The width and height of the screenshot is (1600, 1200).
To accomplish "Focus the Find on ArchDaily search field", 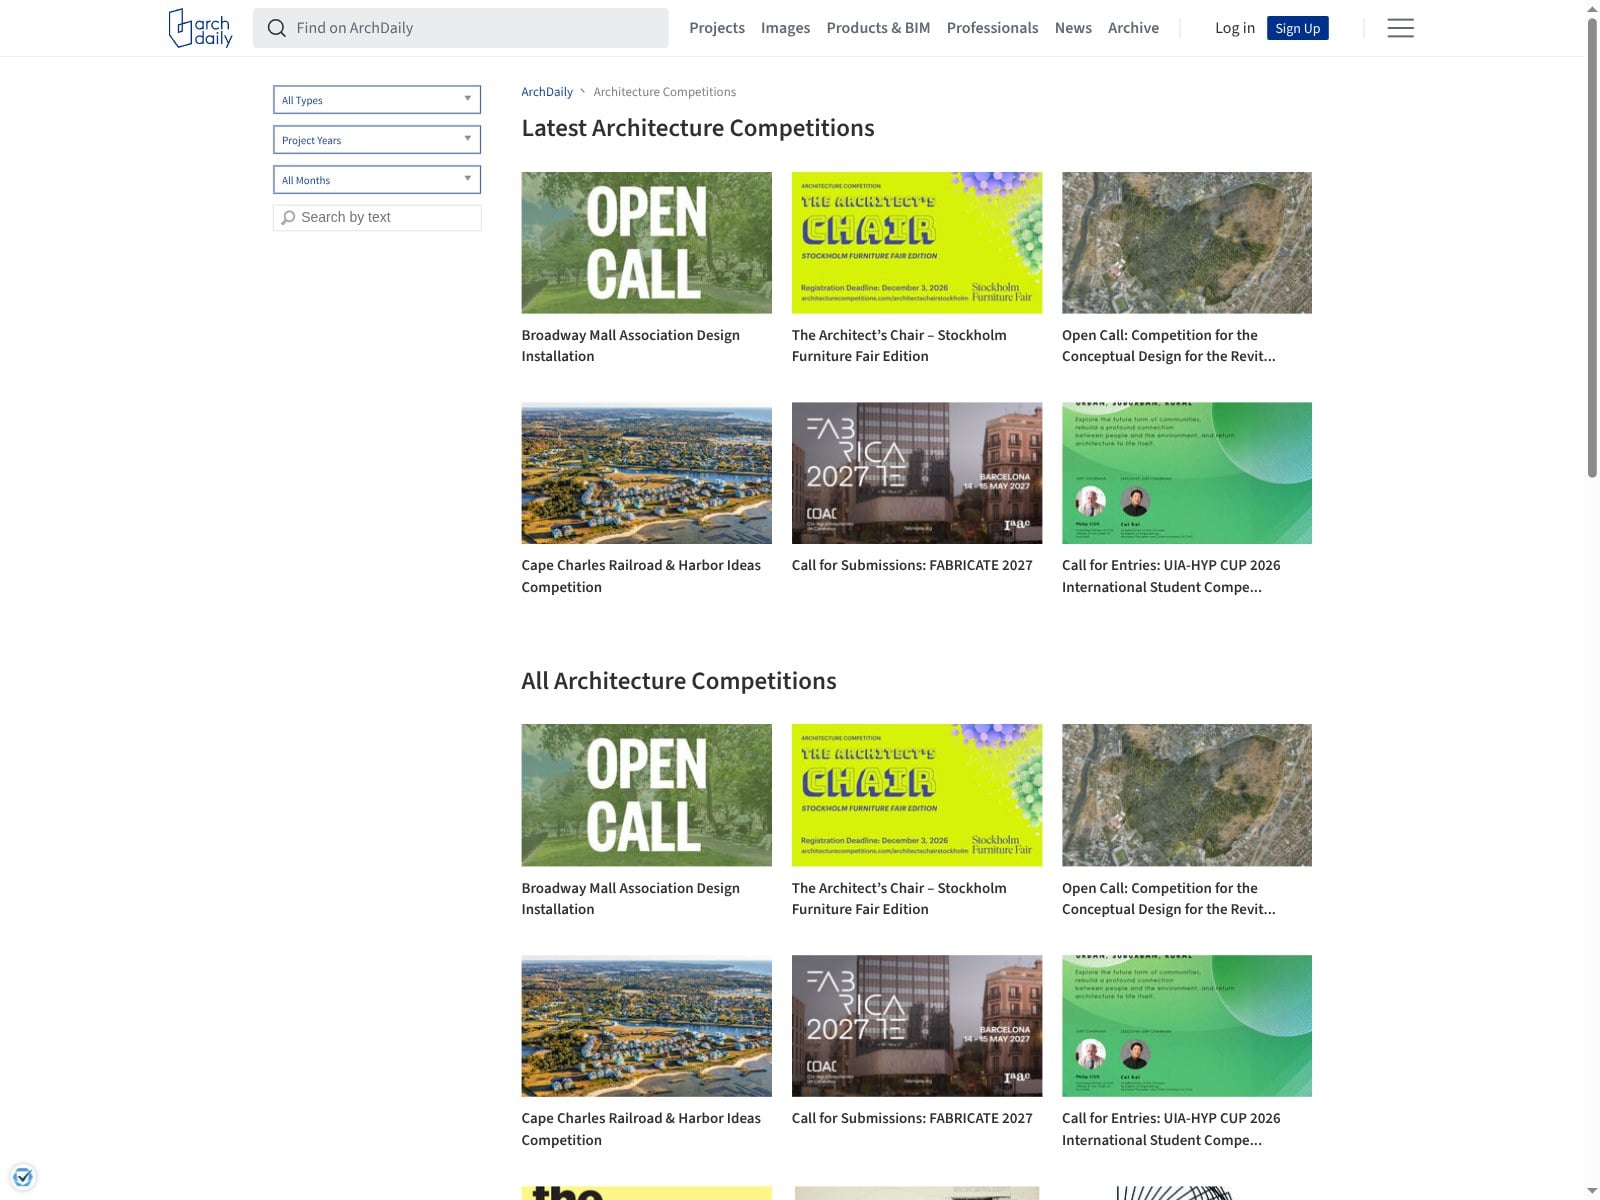I will 461,28.
